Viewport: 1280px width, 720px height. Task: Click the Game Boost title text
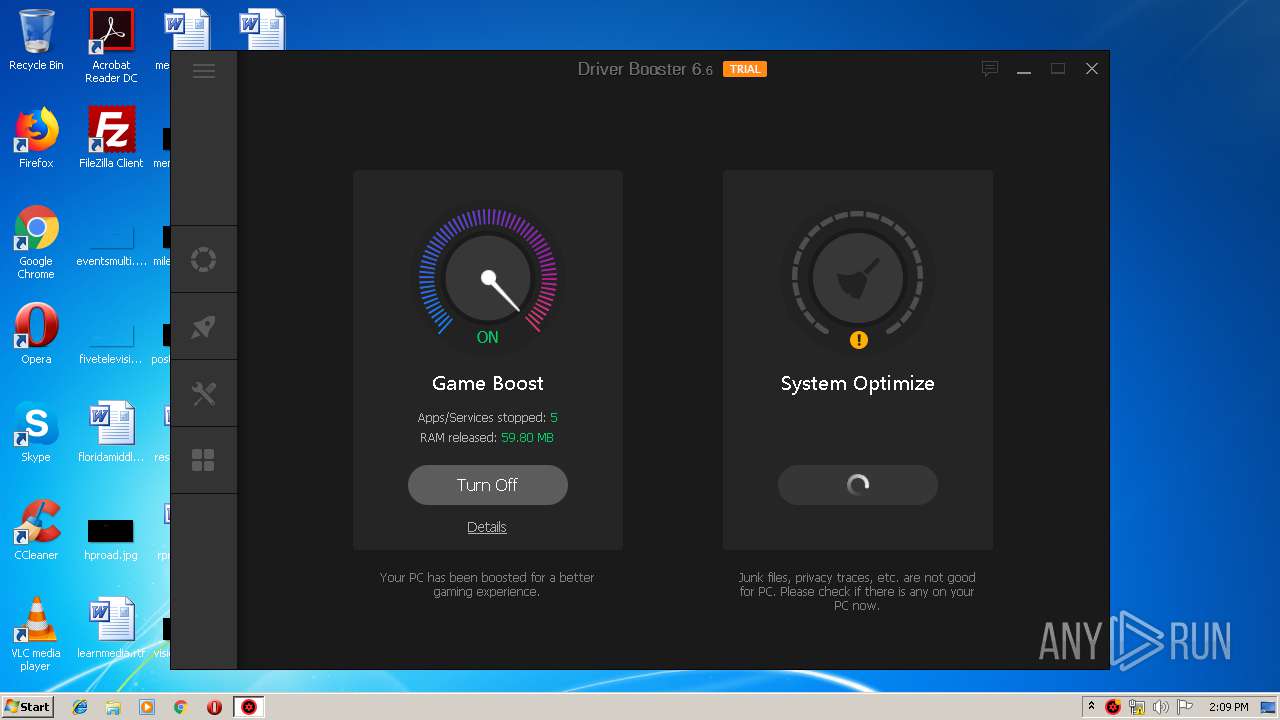[488, 383]
